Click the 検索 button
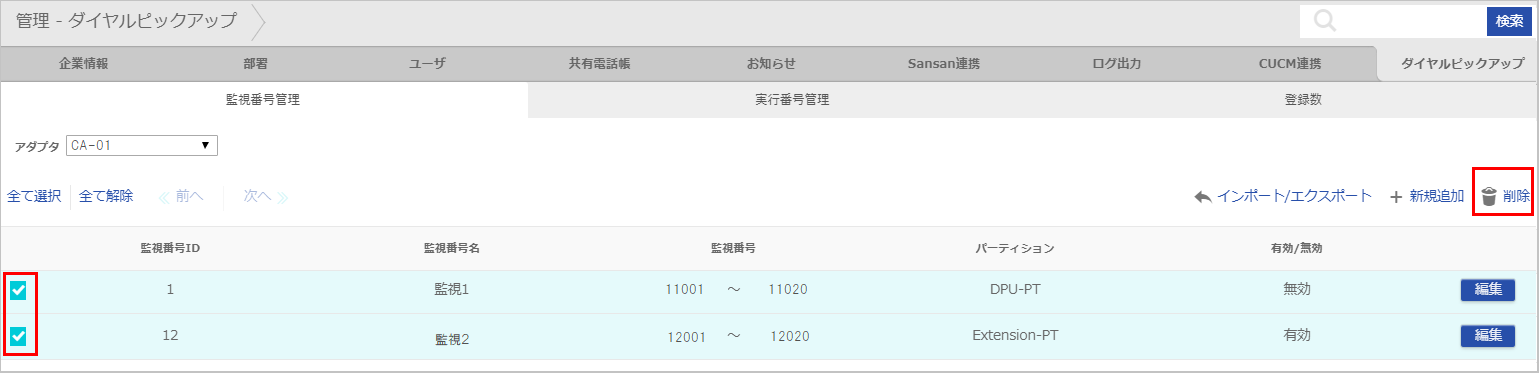Screen dimensions: 1539x373 pyautogui.click(x=1510, y=21)
